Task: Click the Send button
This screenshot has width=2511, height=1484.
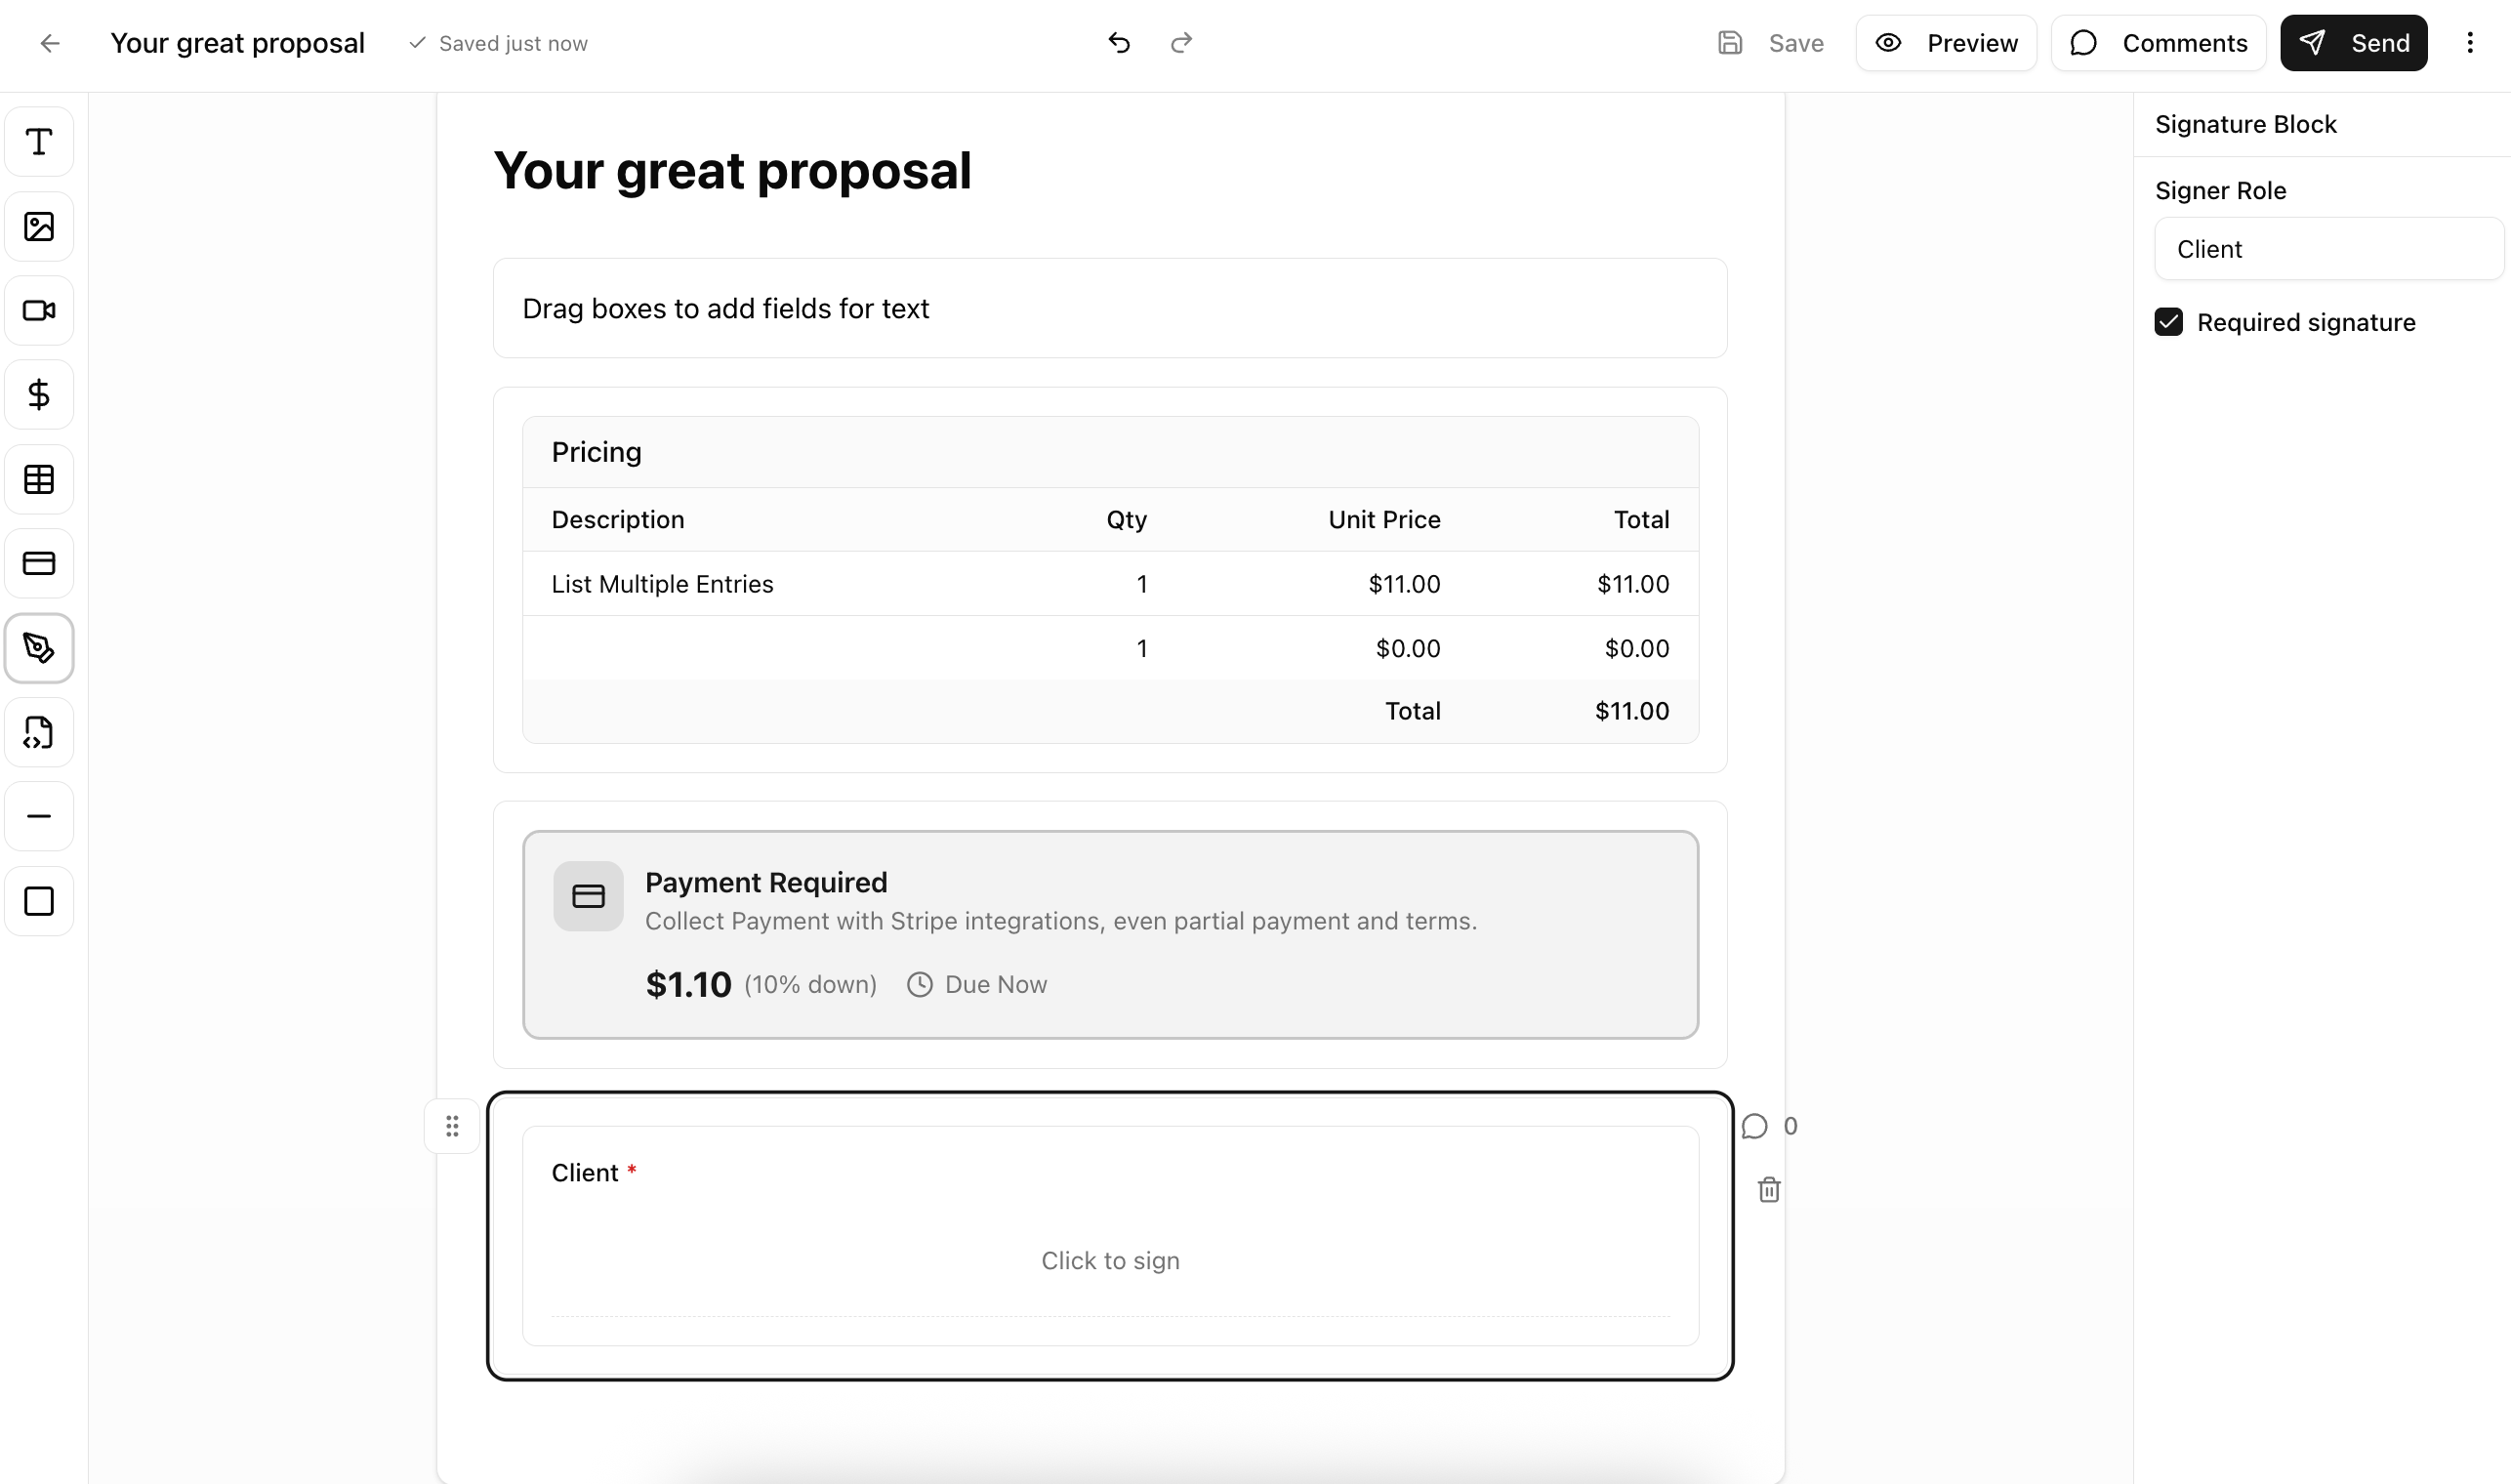Action: (x=2352, y=43)
